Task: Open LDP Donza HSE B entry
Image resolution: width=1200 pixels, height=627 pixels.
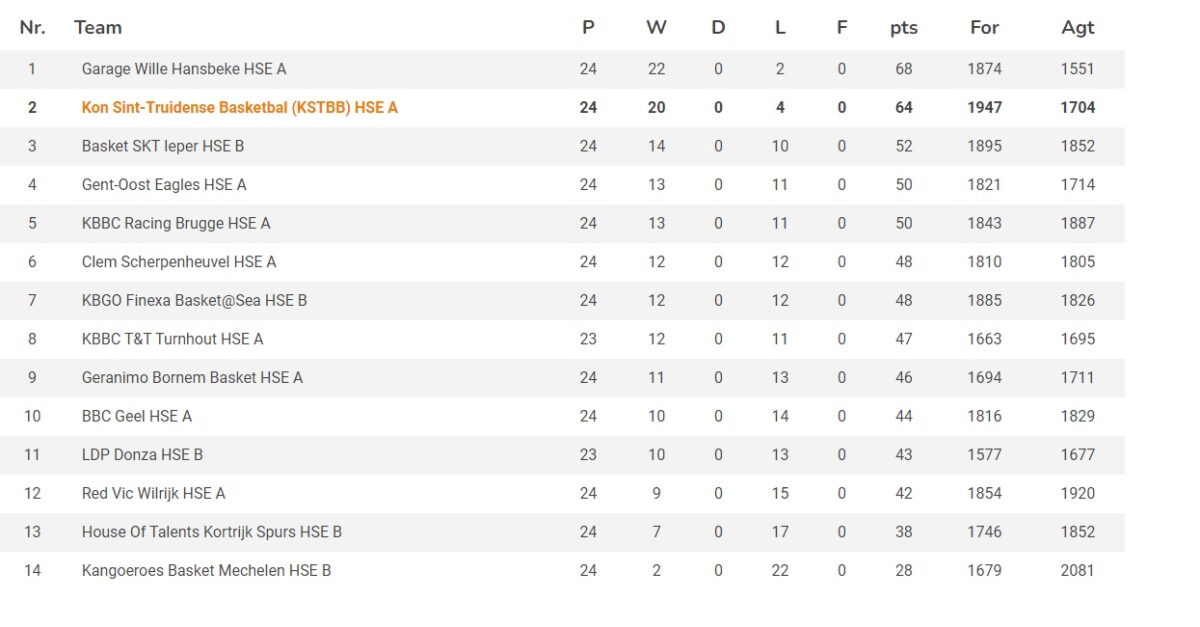Action: click(142, 455)
